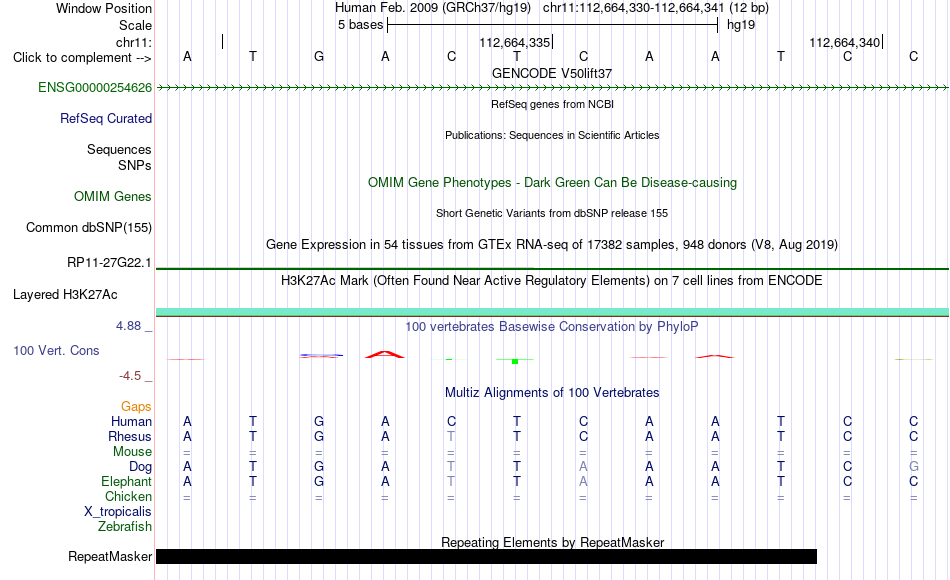
Task: Click the 112,664,340 coordinate marker
Action: coord(846,42)
